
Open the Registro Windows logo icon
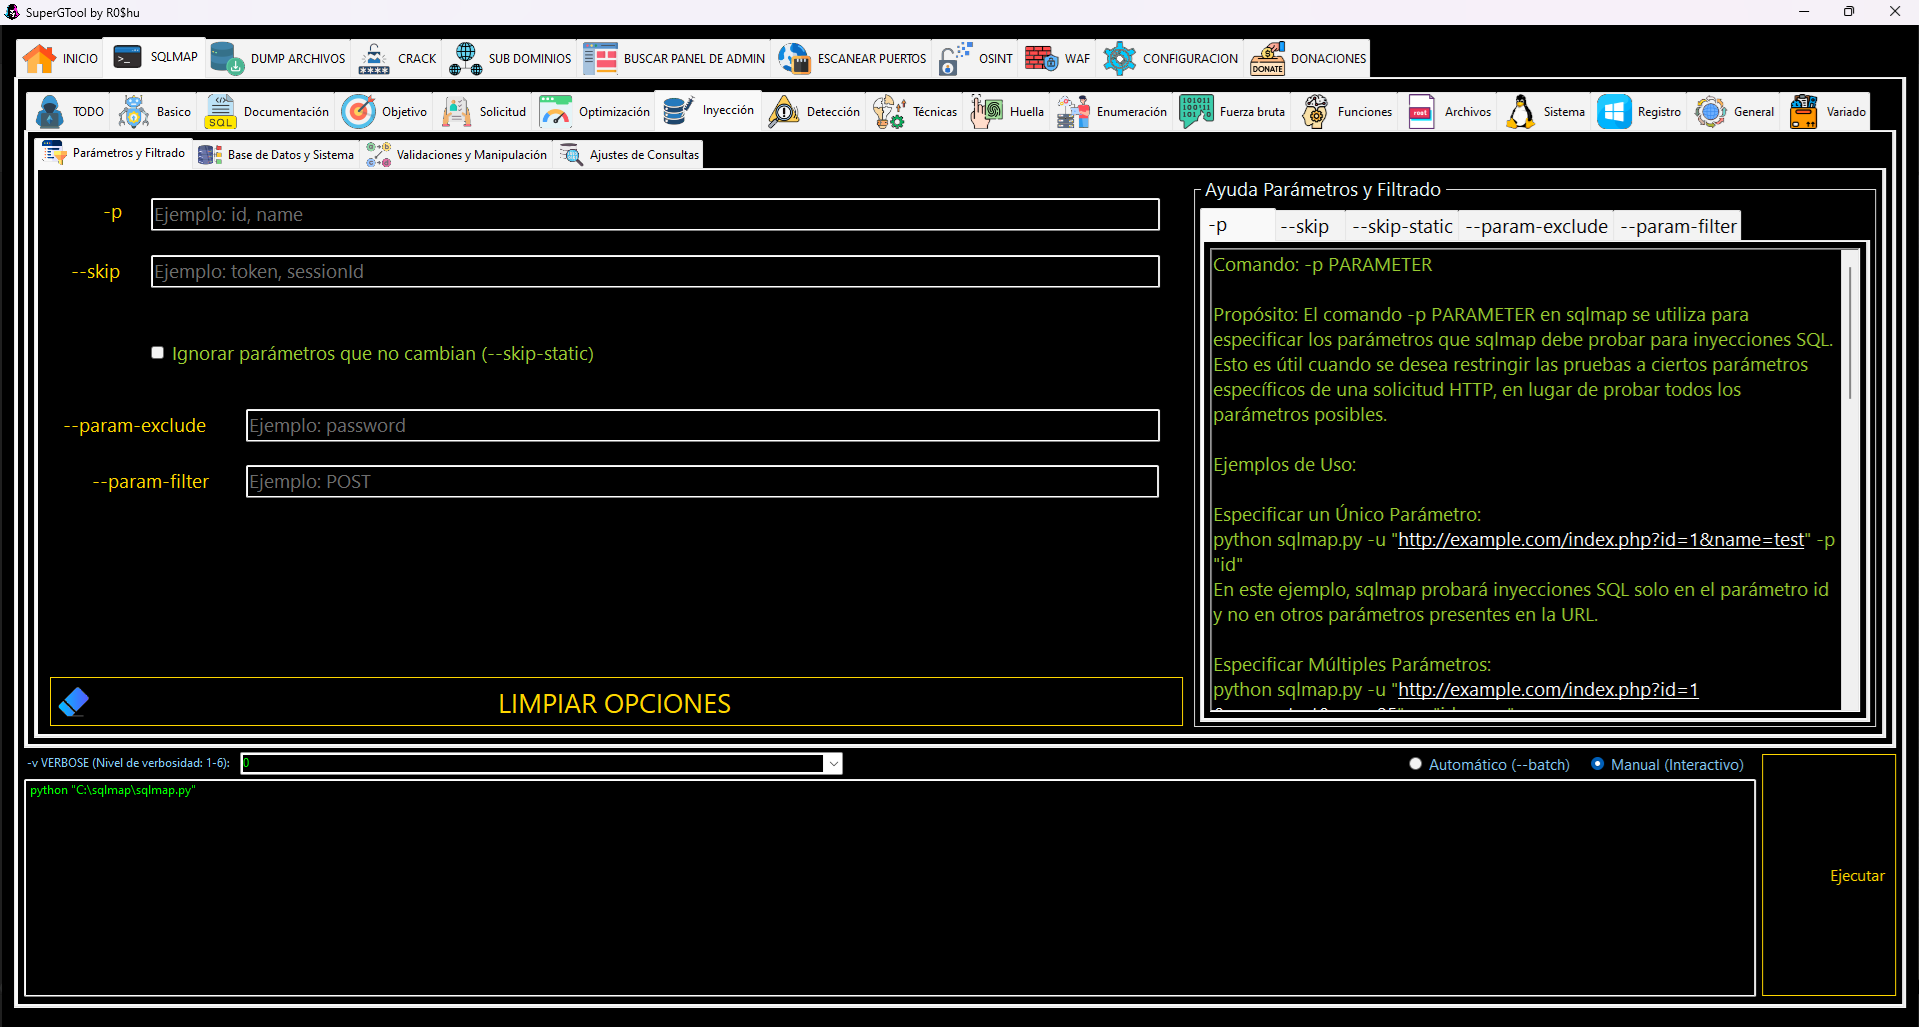1614,112
